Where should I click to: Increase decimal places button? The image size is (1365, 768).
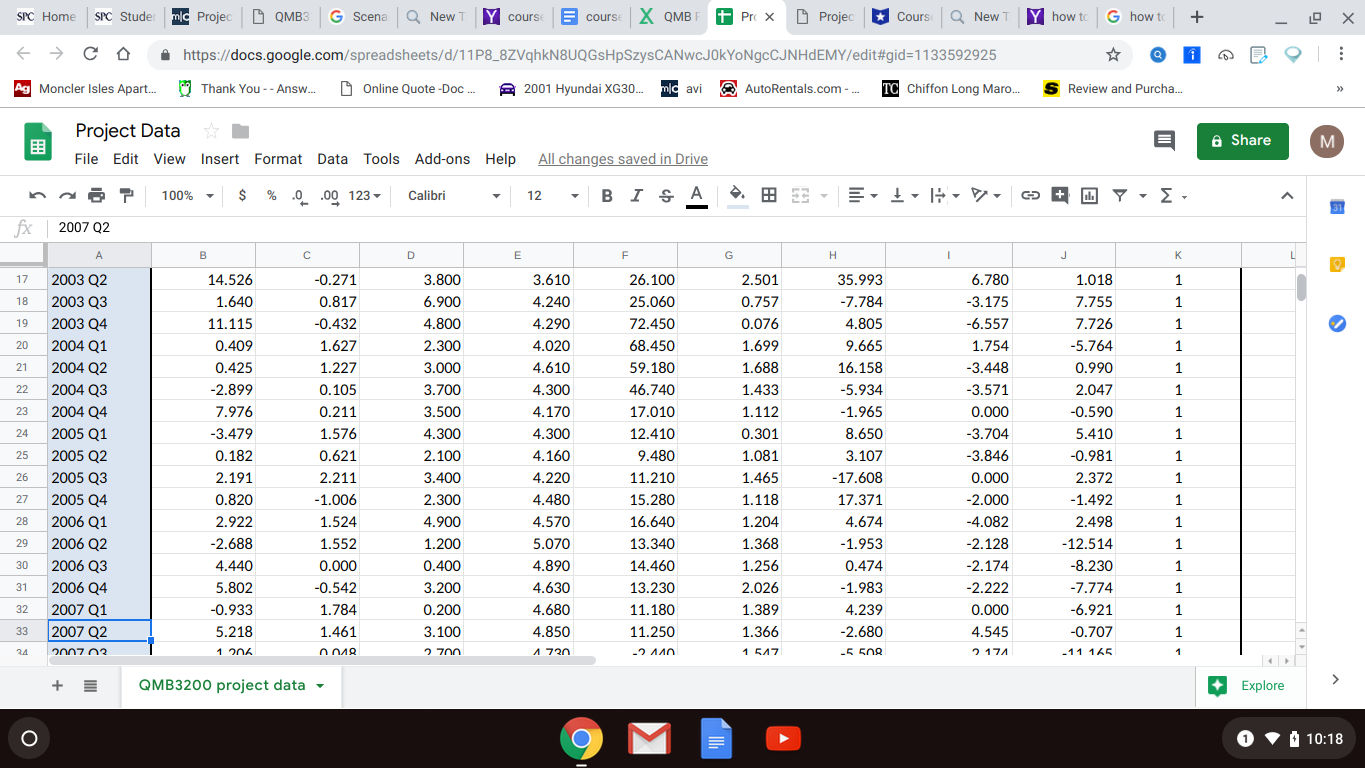coord(328,196)
